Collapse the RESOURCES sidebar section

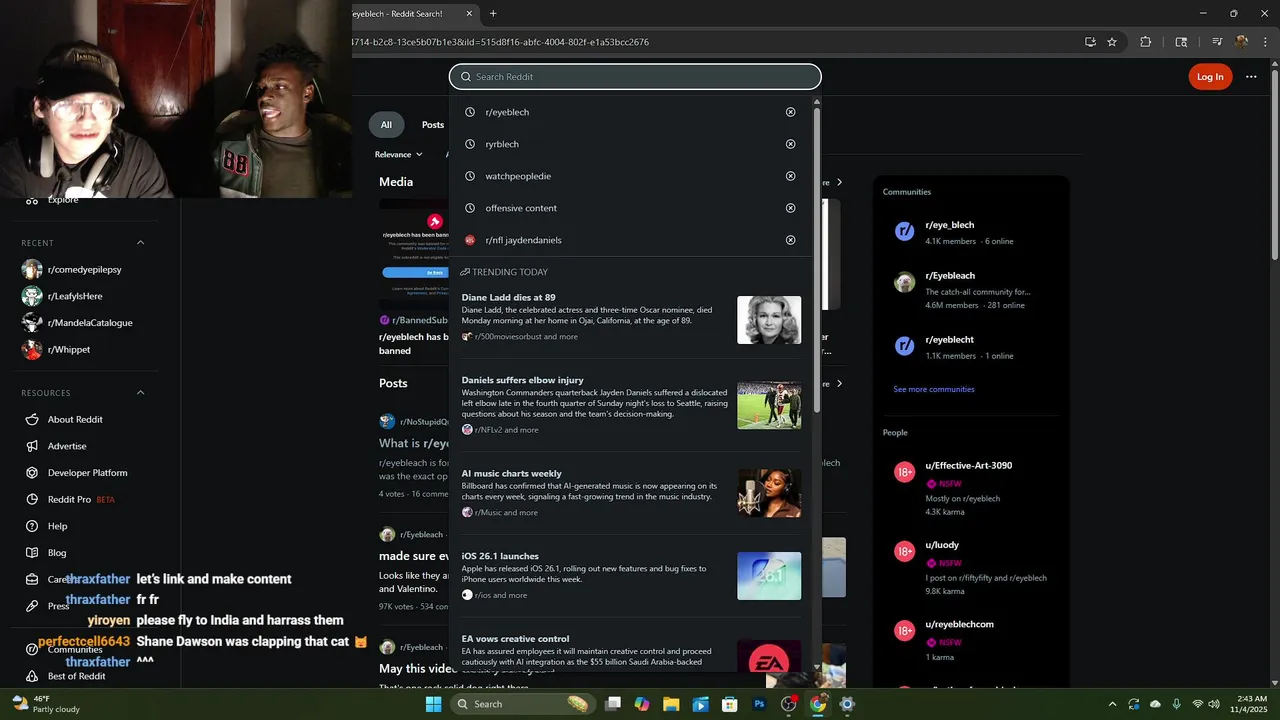[140, 393]
